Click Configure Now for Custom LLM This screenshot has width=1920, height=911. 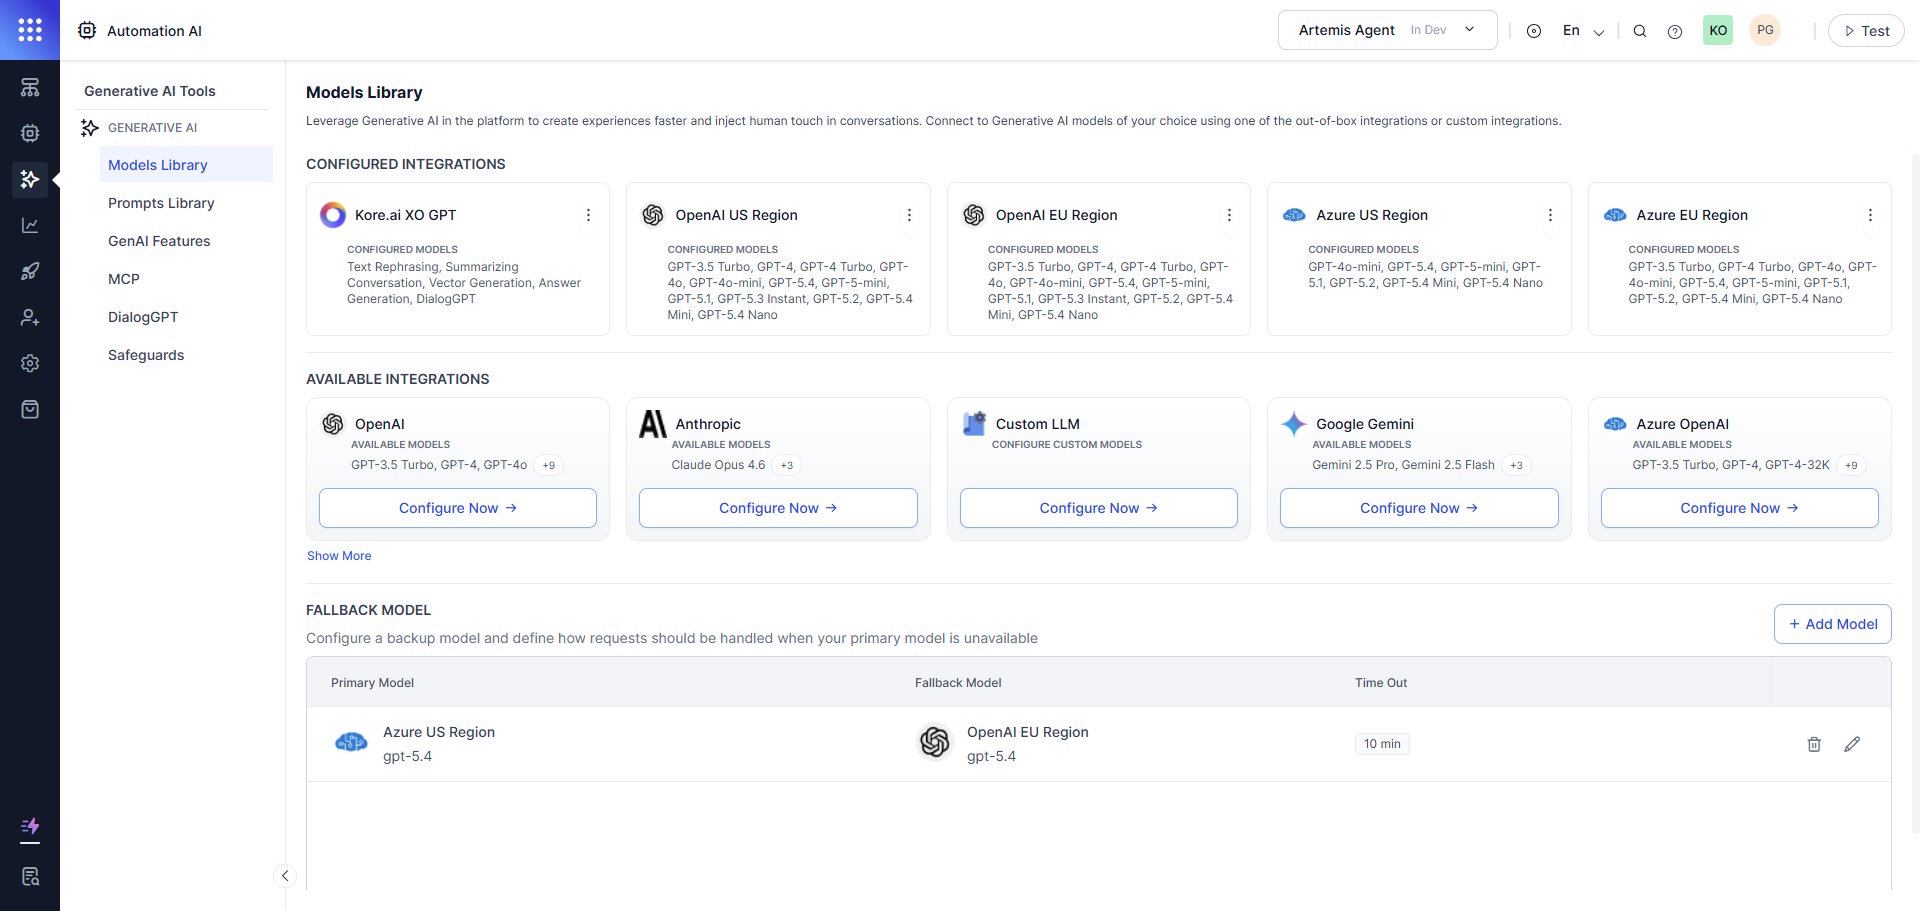click(1099, 508)
